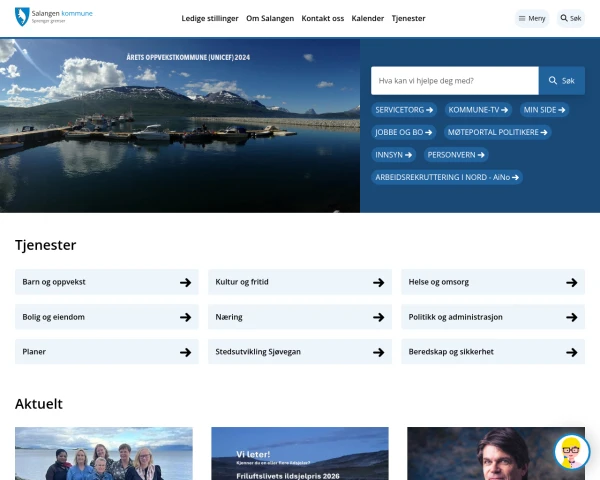
Task: Open Stedsutvikling Sjøvegan text
Action: pos(258,352)
